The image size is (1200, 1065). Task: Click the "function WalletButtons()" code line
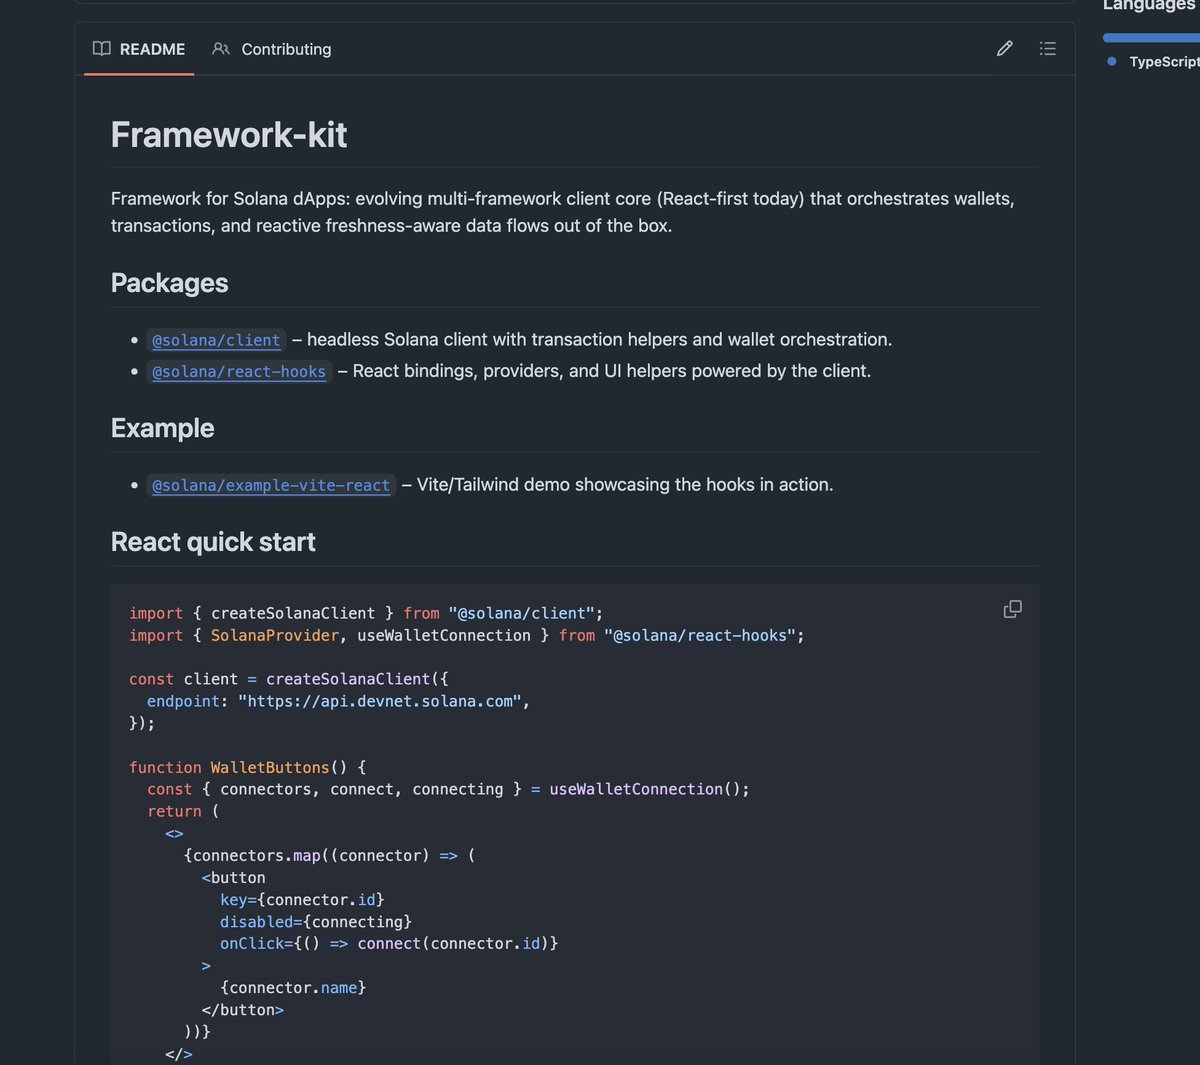coord(247,767)
